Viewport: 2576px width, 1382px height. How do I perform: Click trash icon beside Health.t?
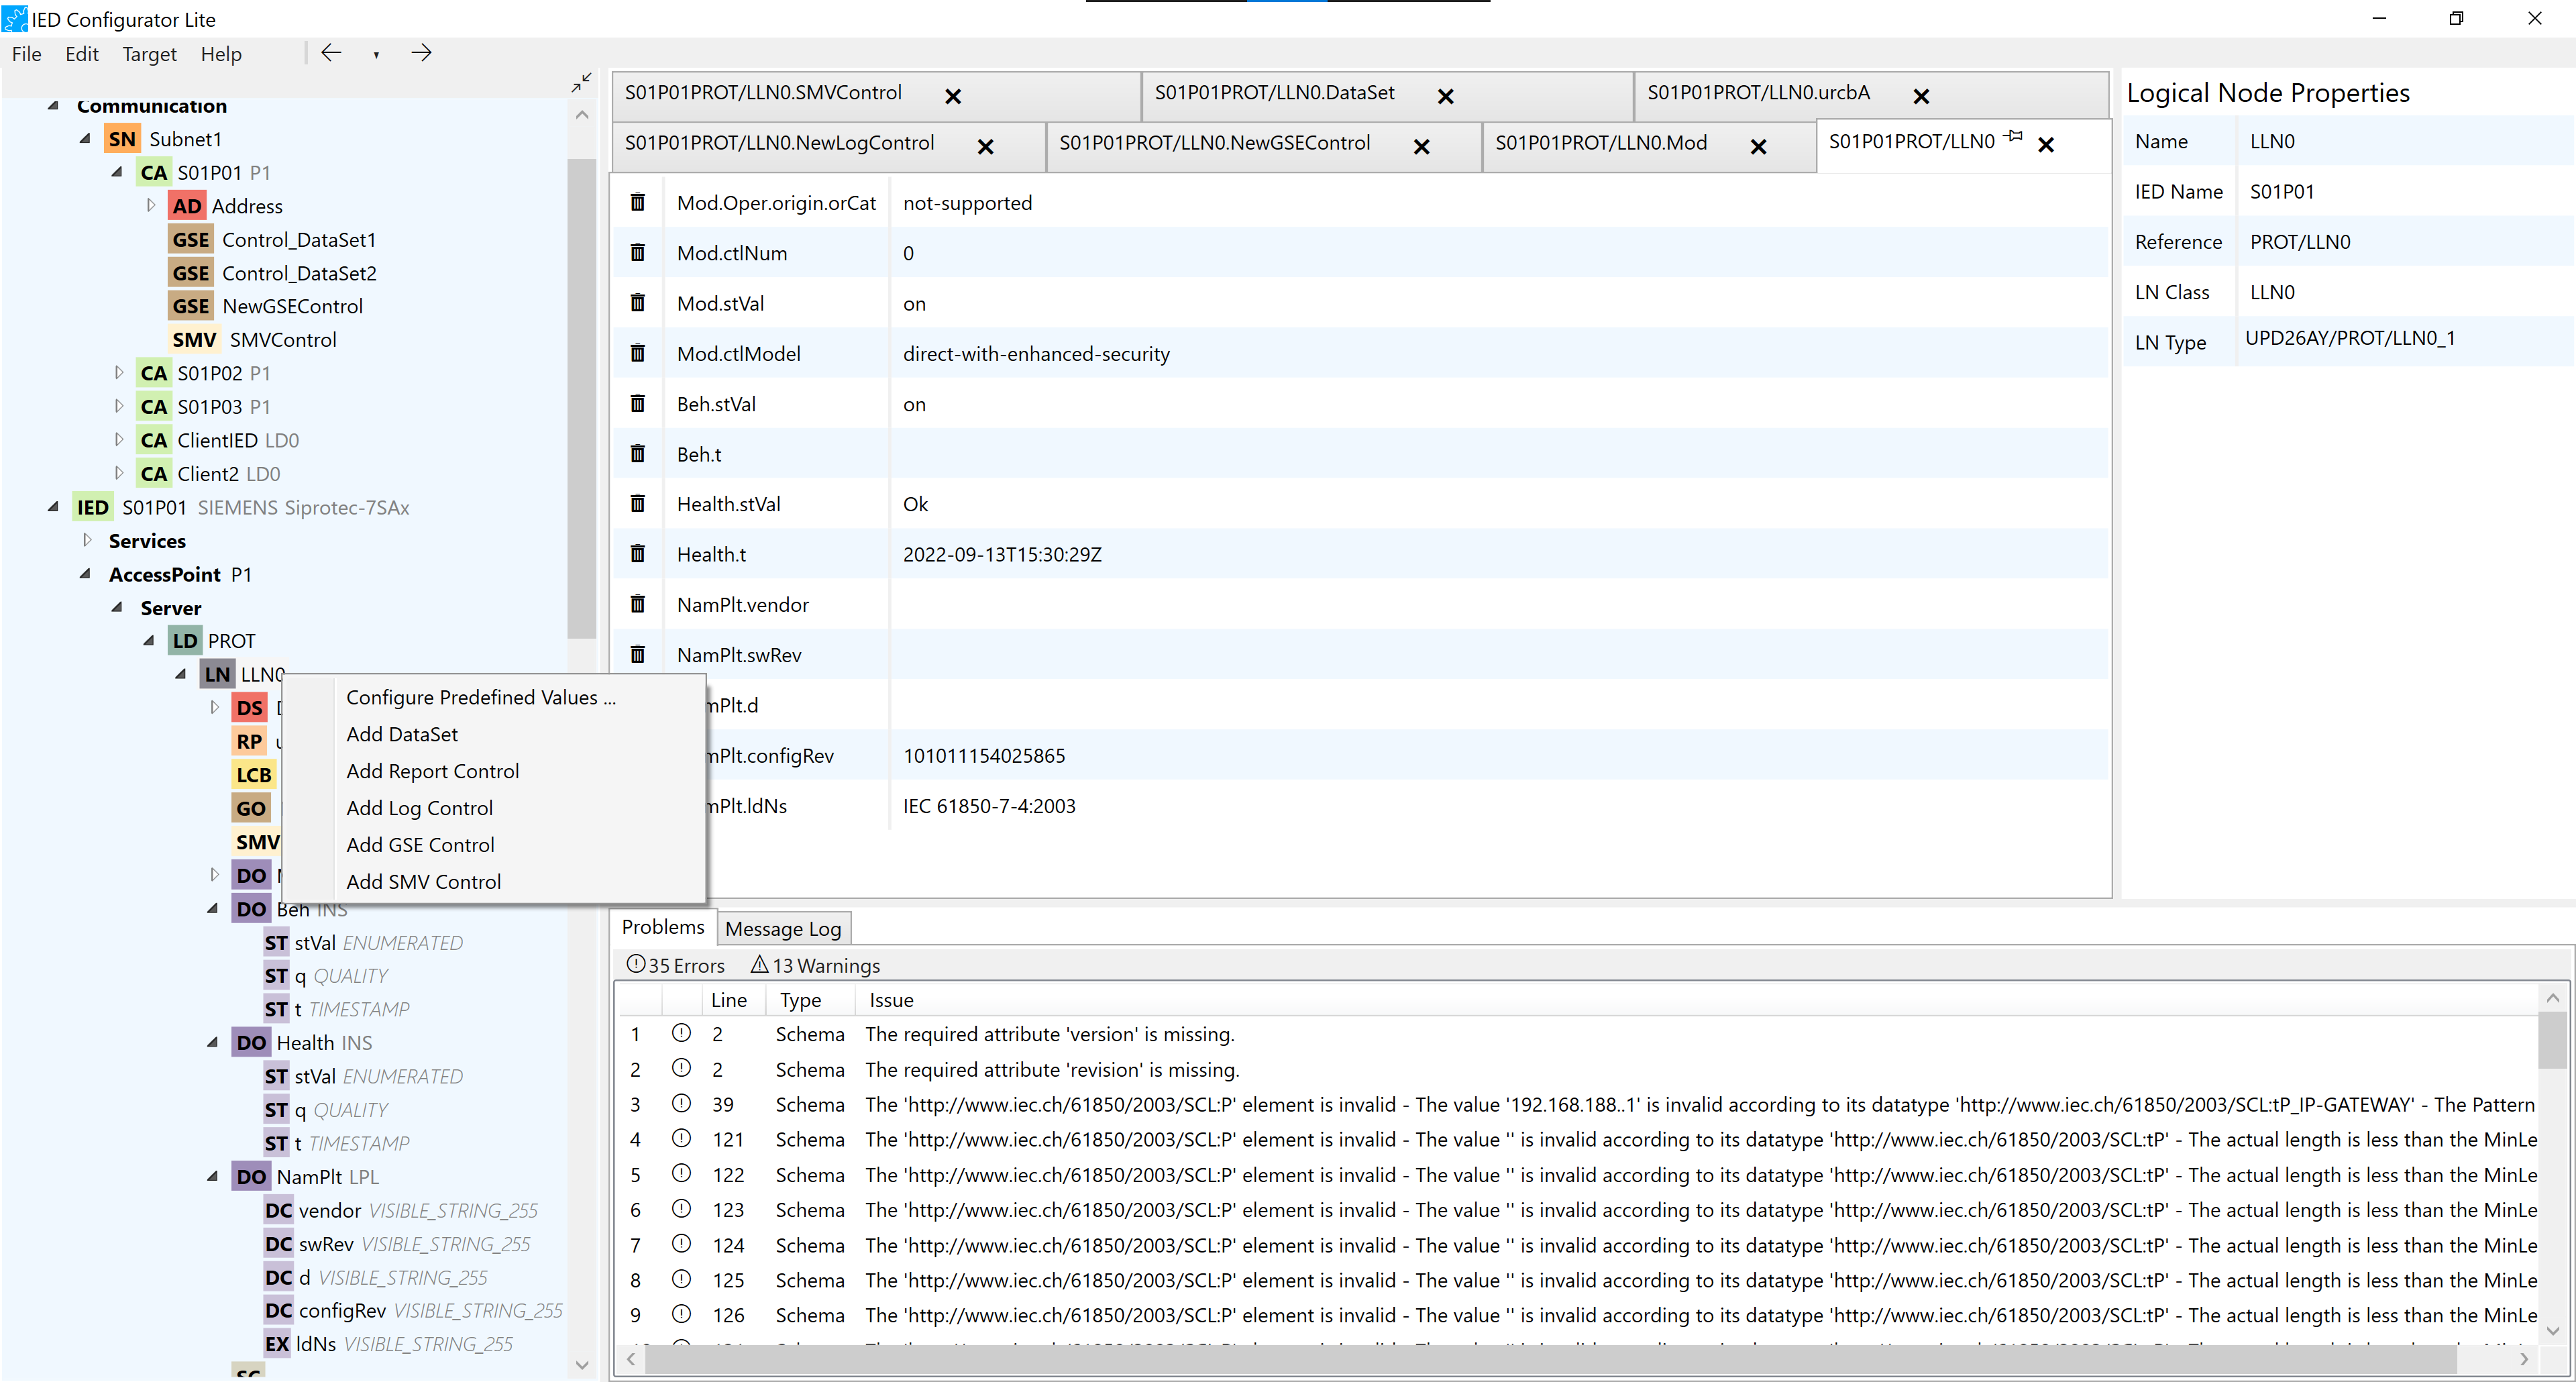point(637,554)
